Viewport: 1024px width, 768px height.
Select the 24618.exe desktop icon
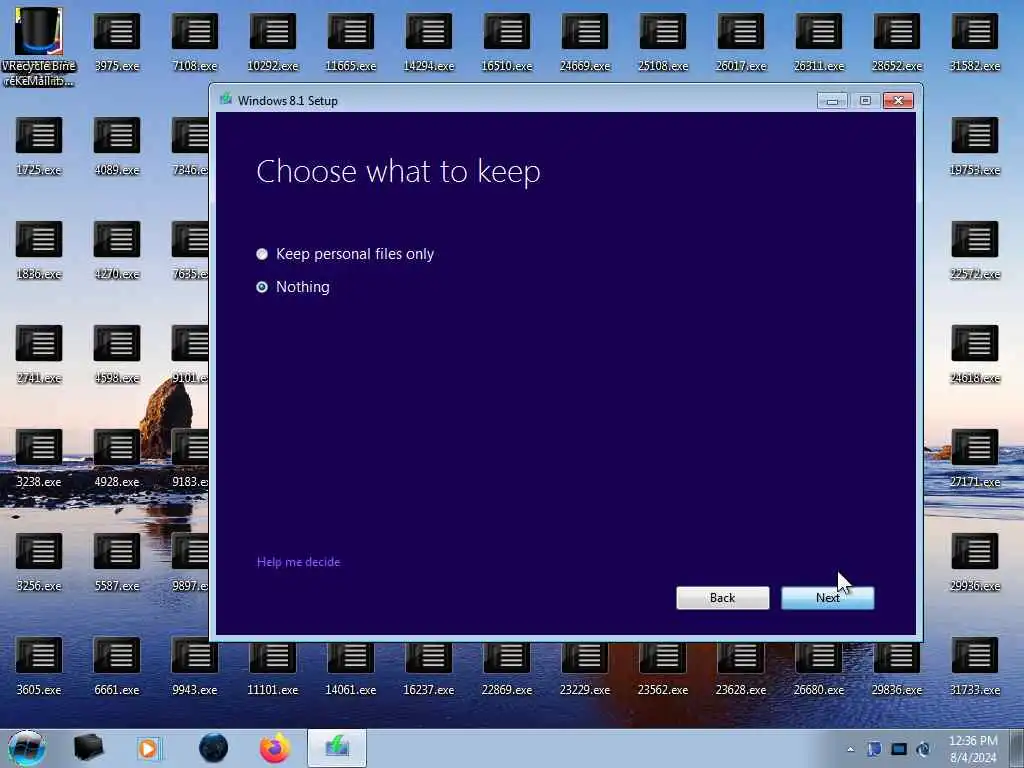(975, 355)
